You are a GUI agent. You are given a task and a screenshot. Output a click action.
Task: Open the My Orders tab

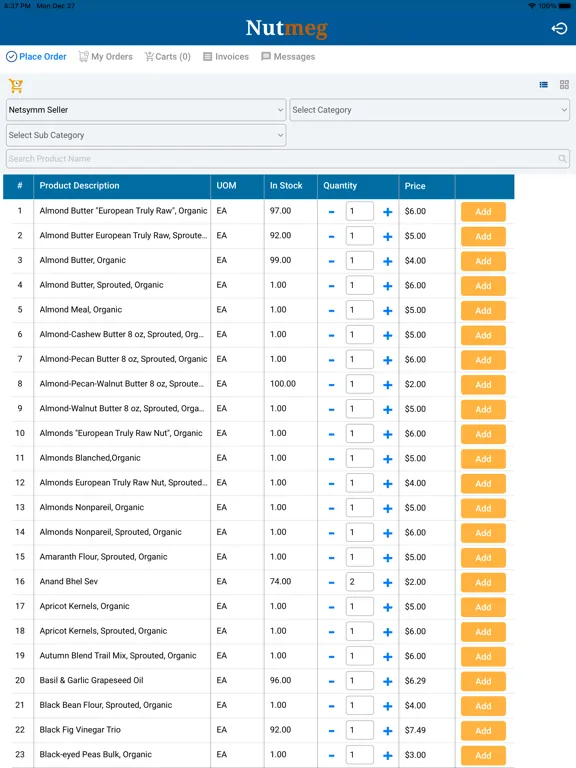106,57
